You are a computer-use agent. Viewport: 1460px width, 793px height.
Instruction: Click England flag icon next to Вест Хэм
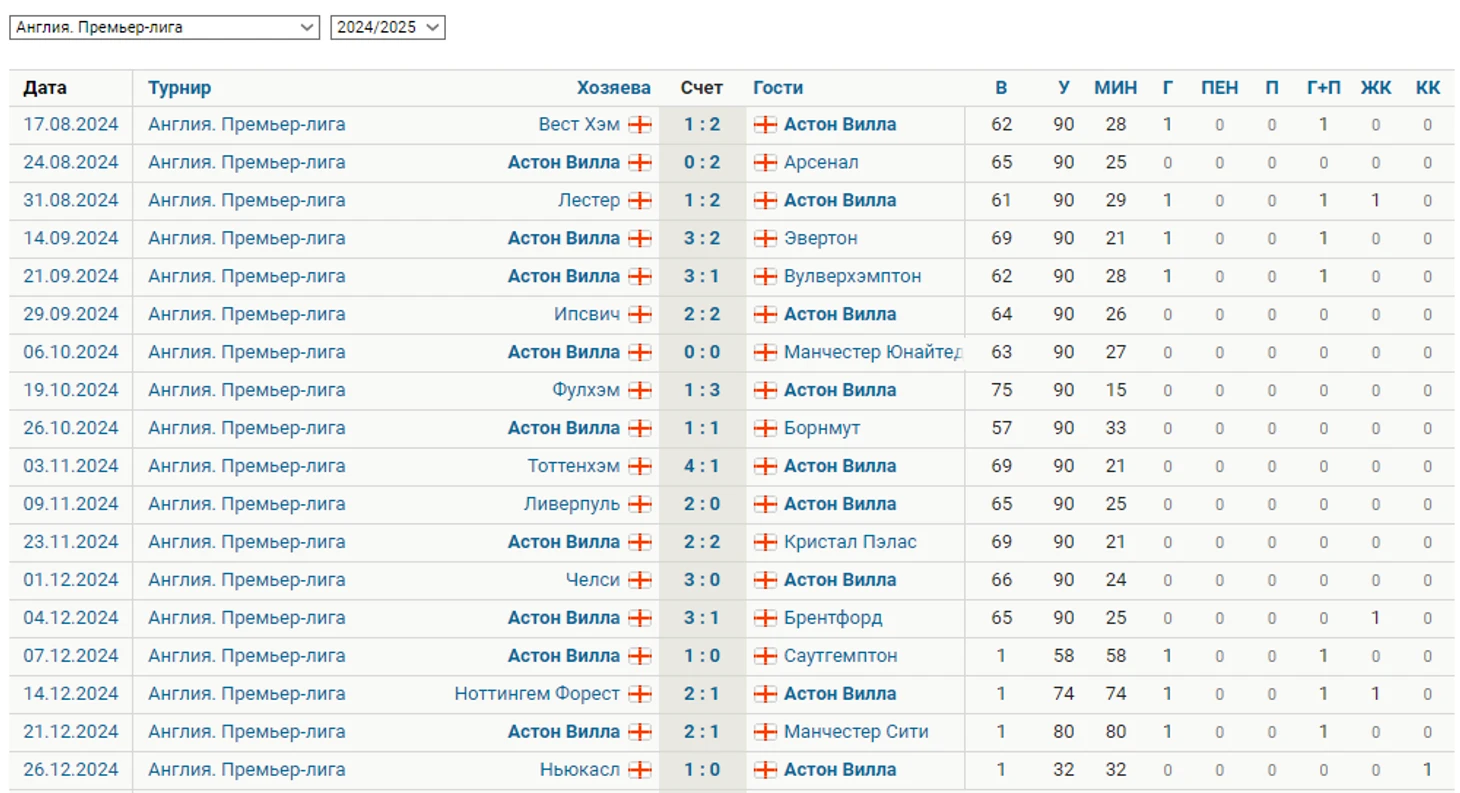[x=640, y=125]
